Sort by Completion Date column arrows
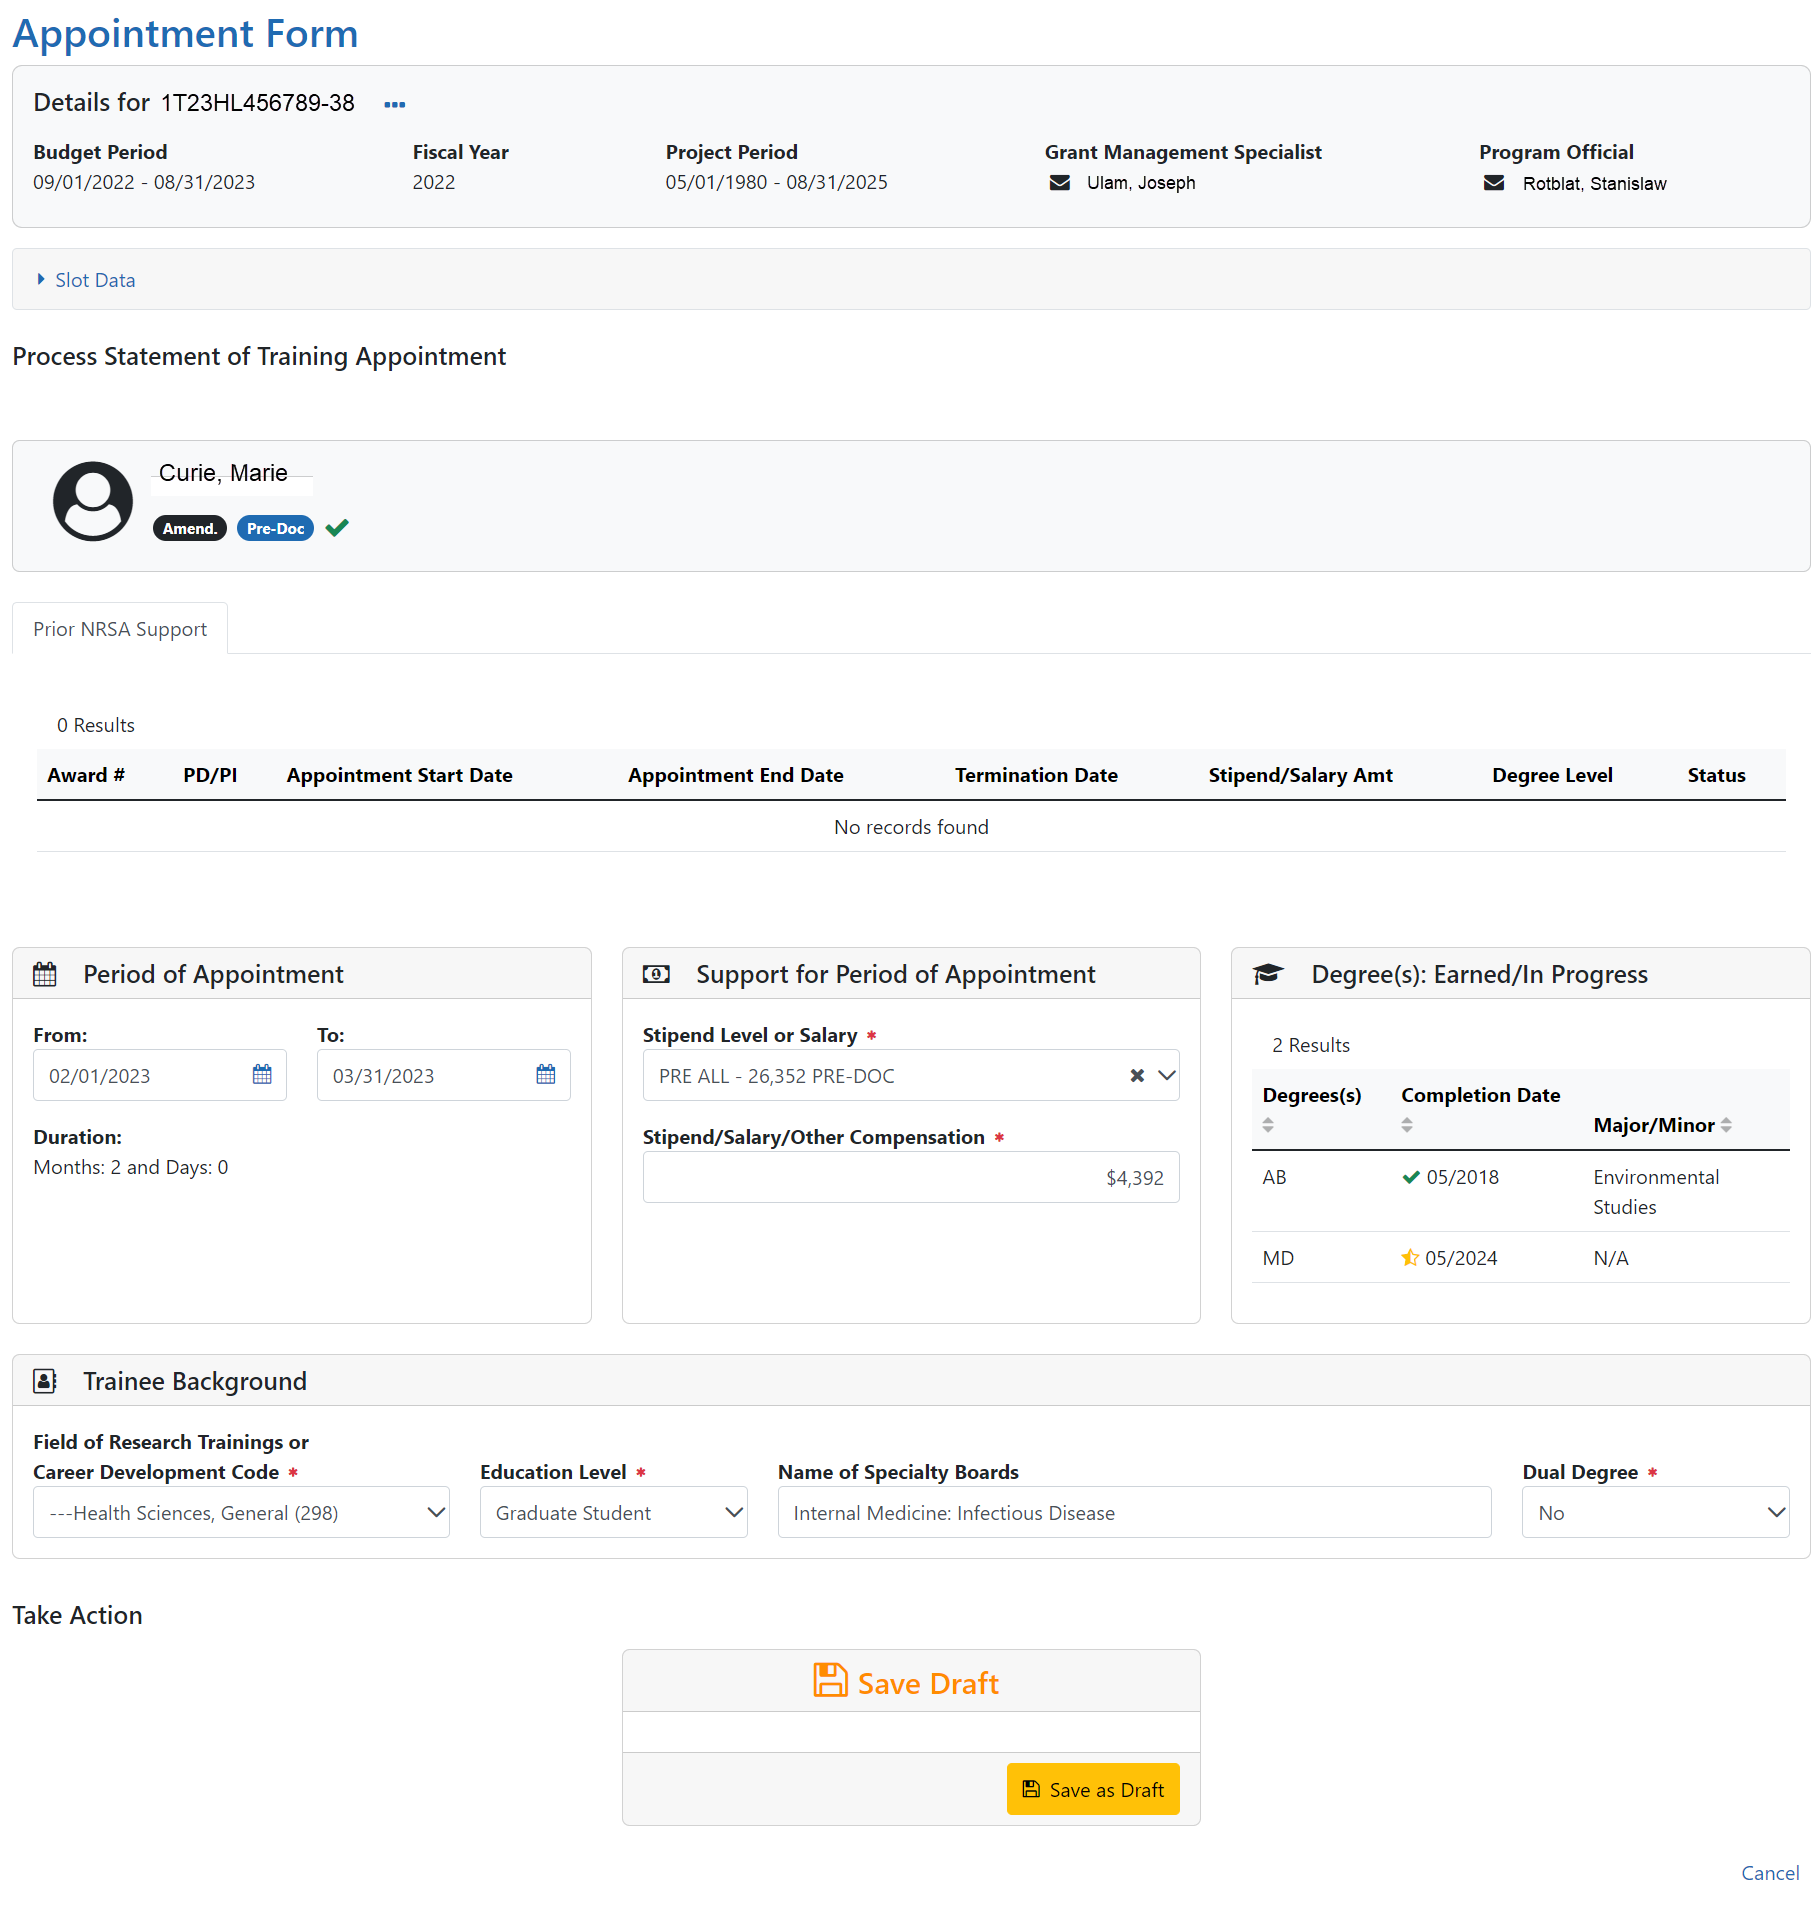The width and height of the screenshot is (1818, 1906). (x=1407, y=1125)
